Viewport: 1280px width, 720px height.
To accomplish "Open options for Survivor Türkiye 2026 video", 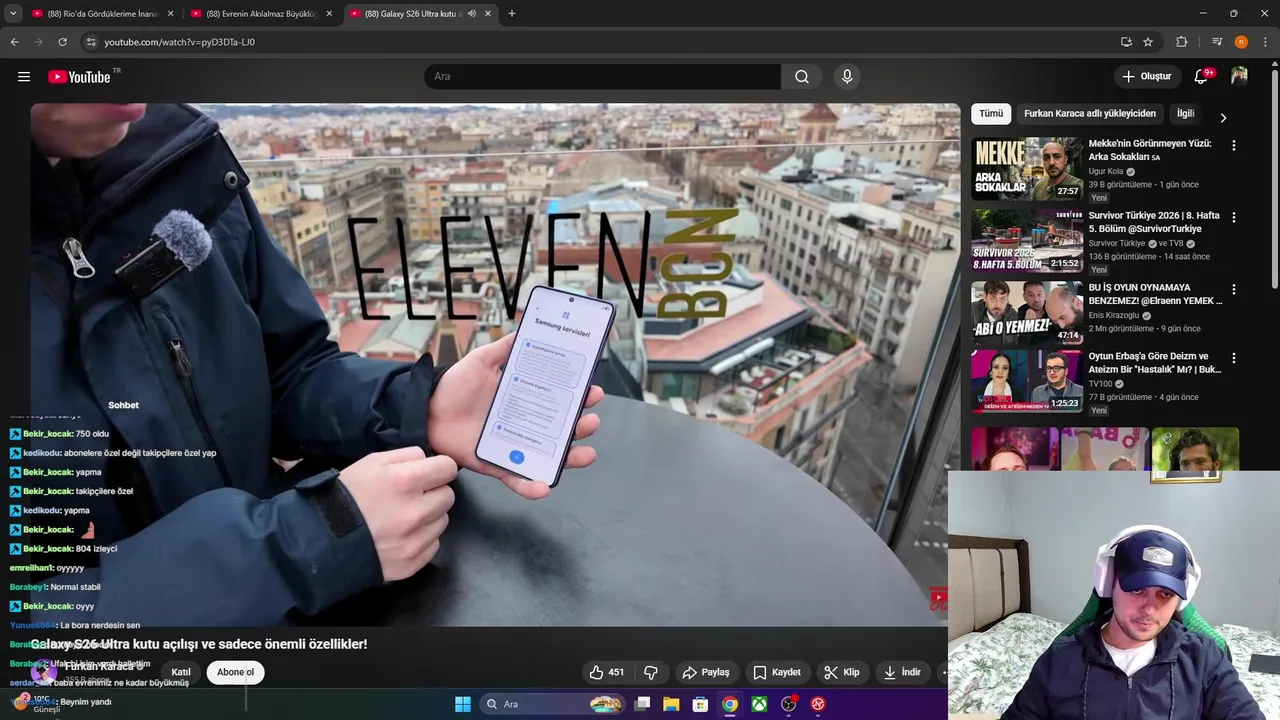I will point(1233,217).
